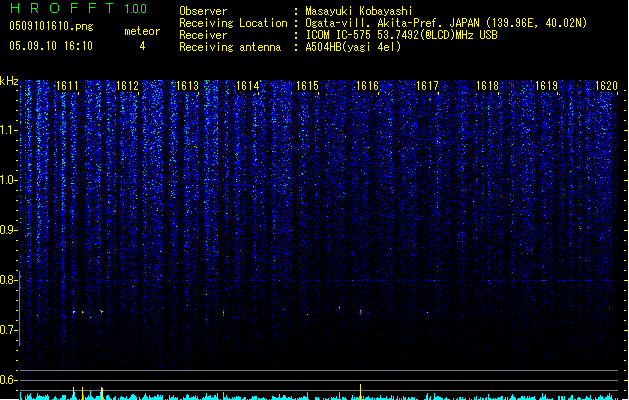This screenshot has width=629, height=400.
Task: Click the 1.0 kHz axis label
Action: click(x=8, y=180)
